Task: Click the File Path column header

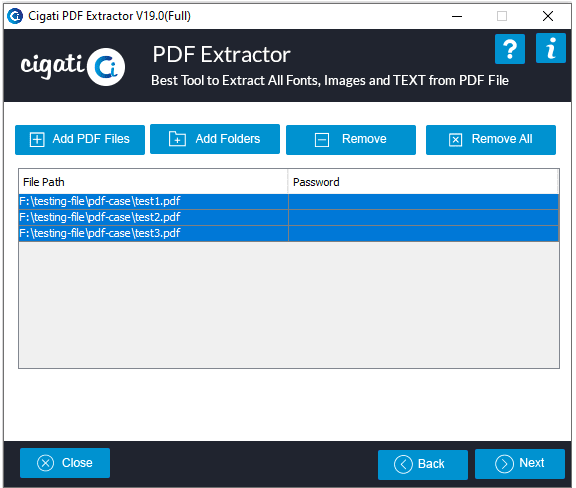Action: (153, 182)
